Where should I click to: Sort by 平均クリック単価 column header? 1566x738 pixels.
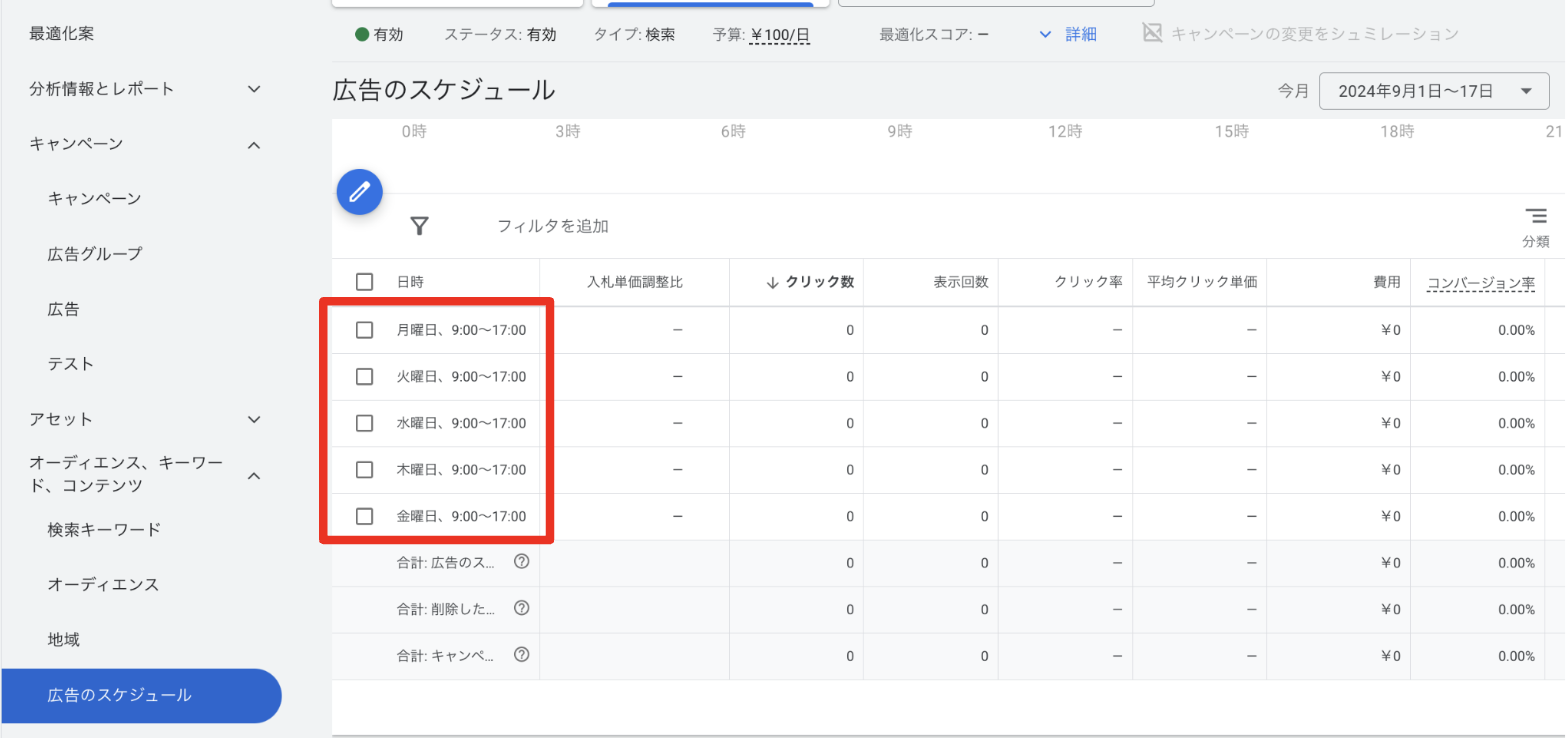click(x=1202, y=282)
